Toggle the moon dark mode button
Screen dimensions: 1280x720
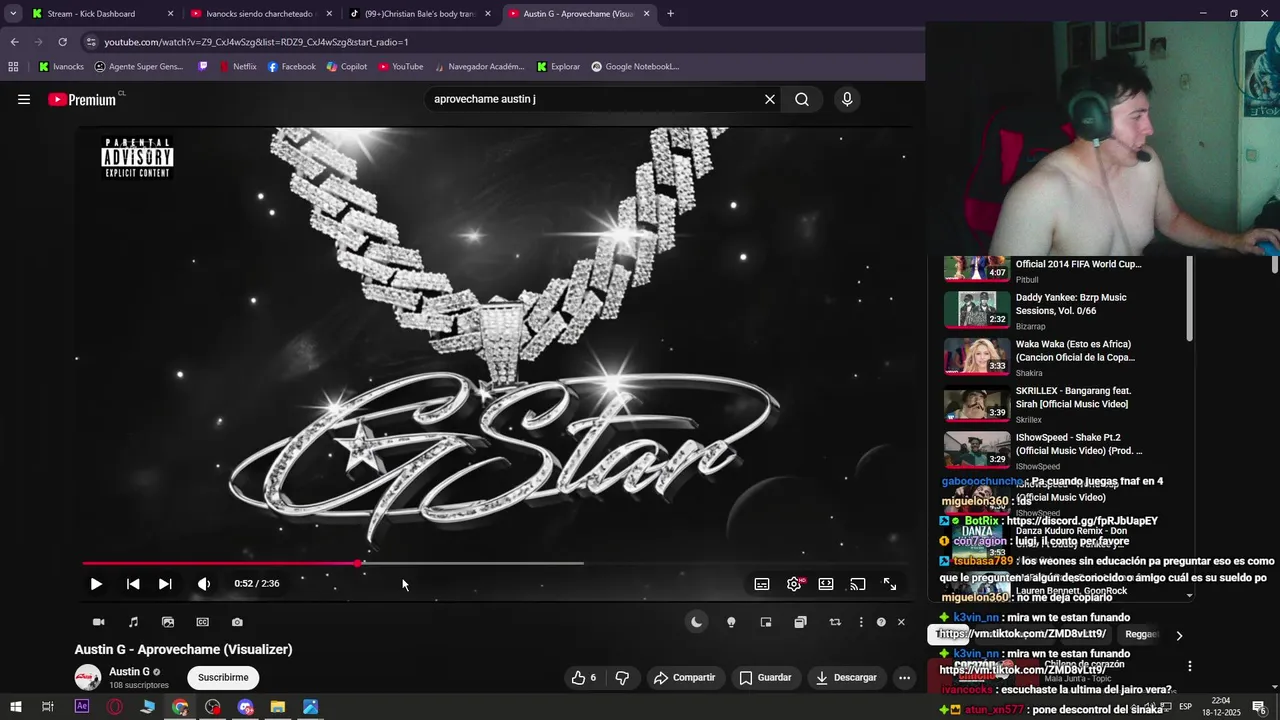click(x=697, y=622)
